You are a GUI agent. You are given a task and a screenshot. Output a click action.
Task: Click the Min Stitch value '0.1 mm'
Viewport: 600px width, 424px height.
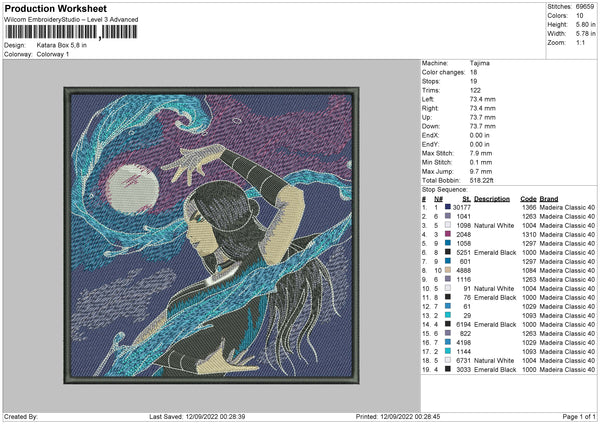pos(481,162)
